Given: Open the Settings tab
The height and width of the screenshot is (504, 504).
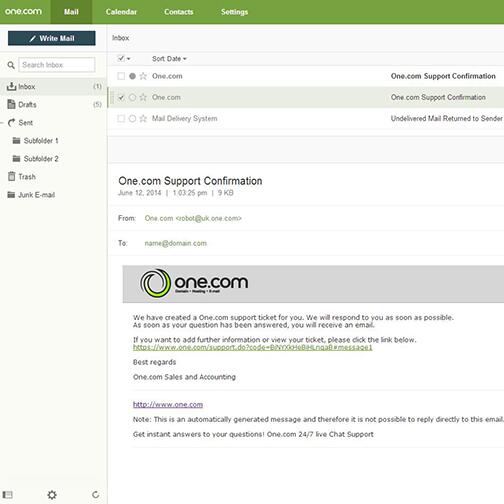Looking at the screenshot, I should (234, 12).
